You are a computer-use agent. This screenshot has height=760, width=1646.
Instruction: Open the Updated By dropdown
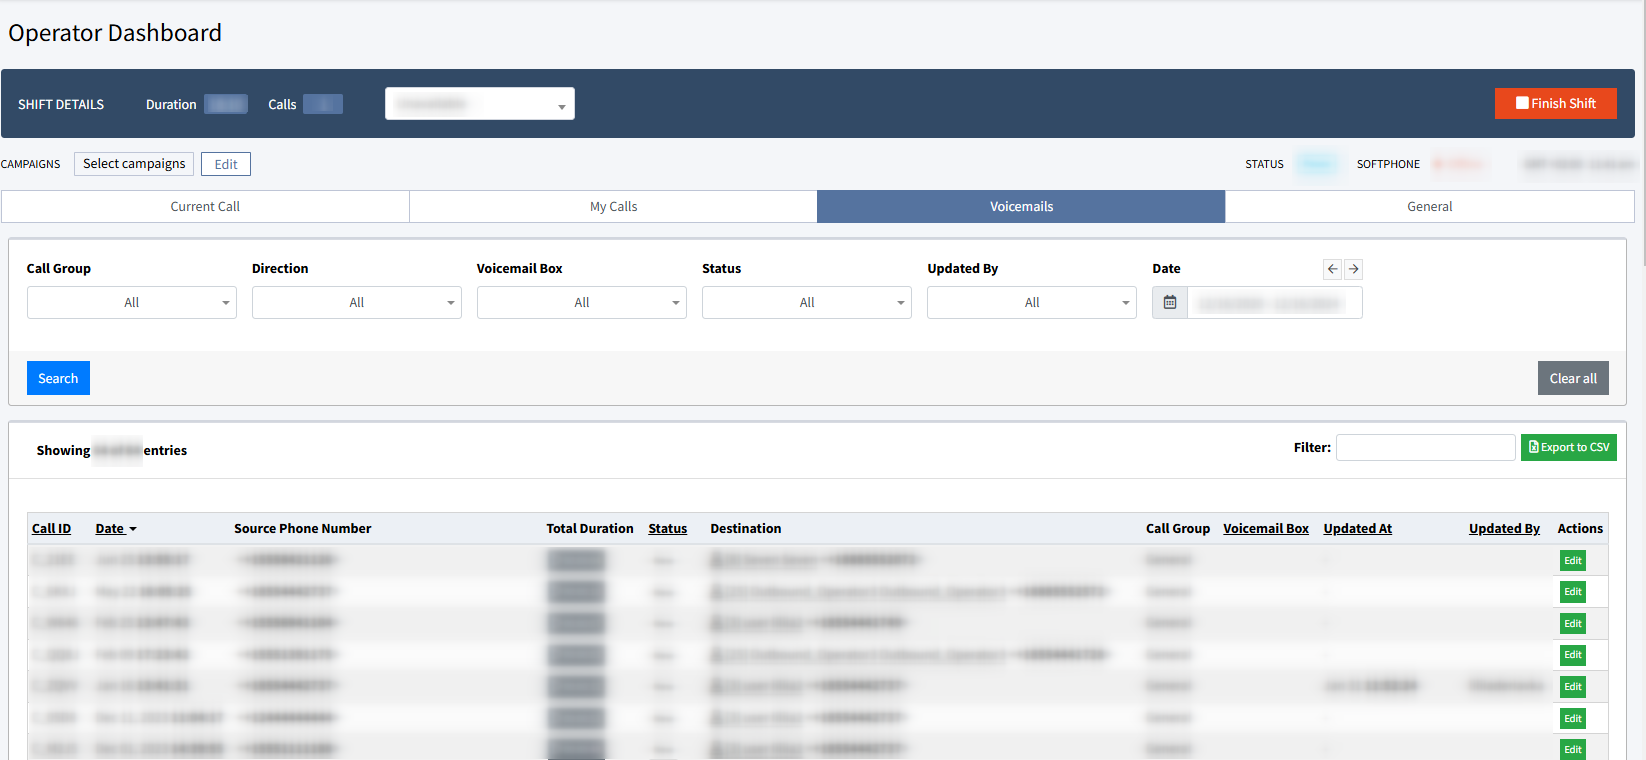(x=1032, y=303)
